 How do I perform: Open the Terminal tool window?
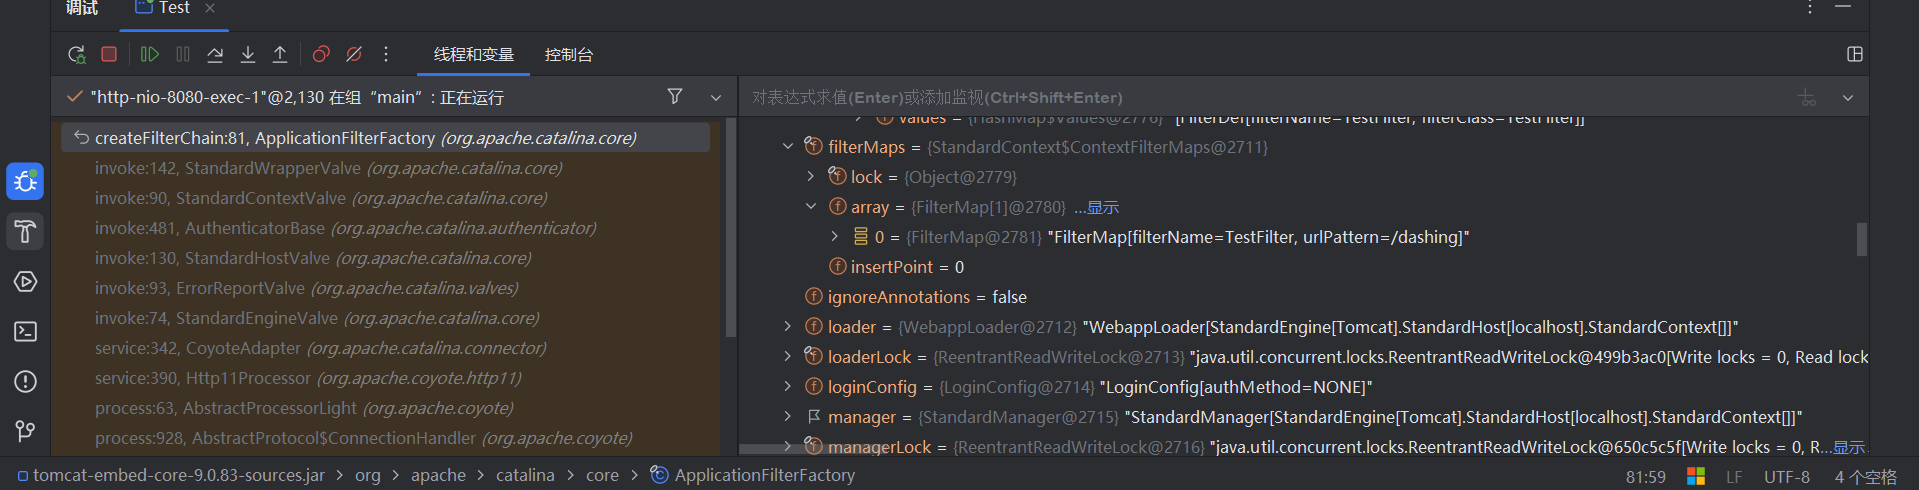point(26,332)
